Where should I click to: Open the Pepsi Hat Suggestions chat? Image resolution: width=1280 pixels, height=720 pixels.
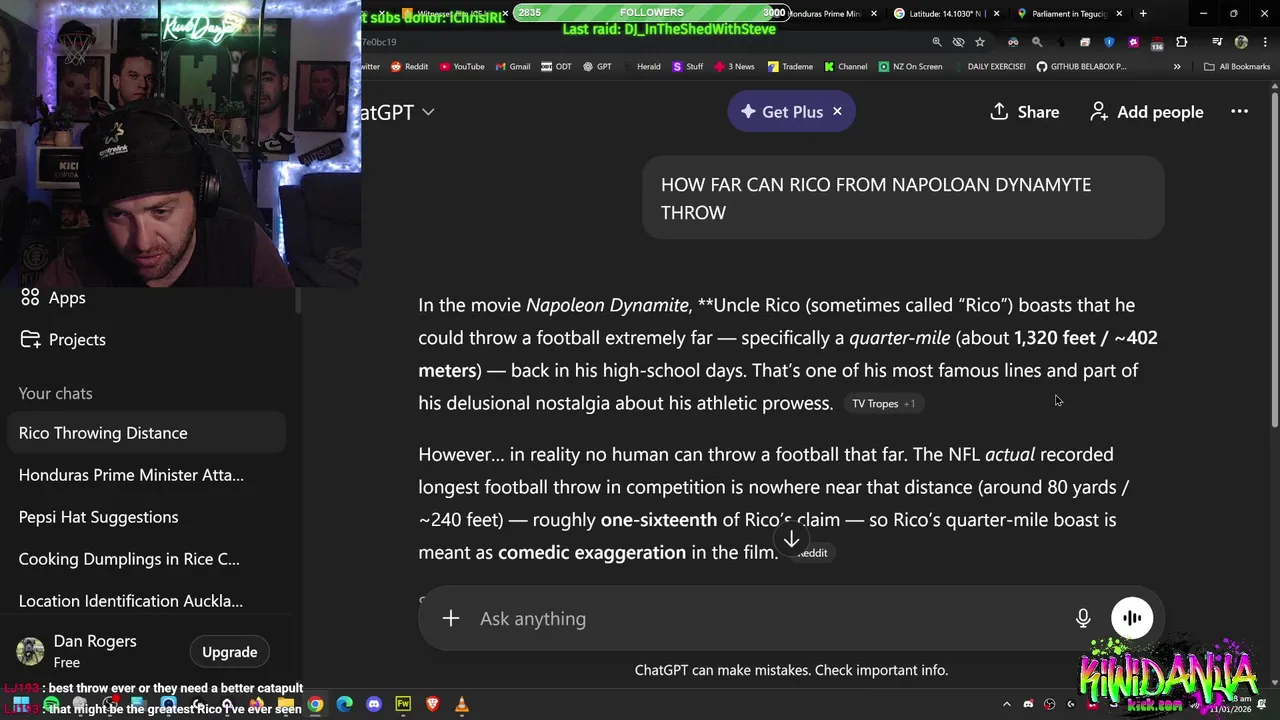pos(148,517)
